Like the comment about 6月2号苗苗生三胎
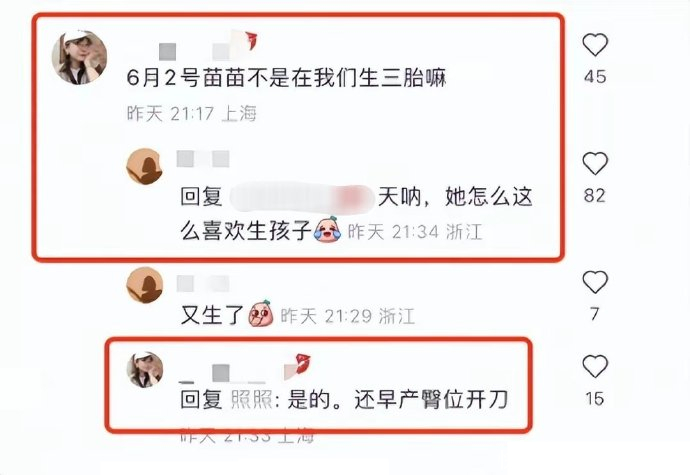The image size is (690, 475). coord(595,45)
